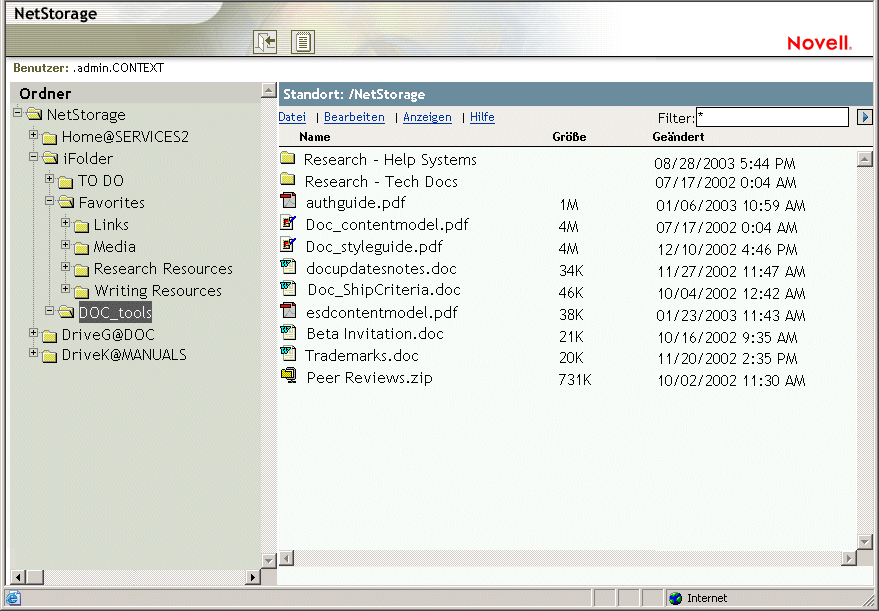
Task: Open the document list icon in header
Action: tap(303, 42)
